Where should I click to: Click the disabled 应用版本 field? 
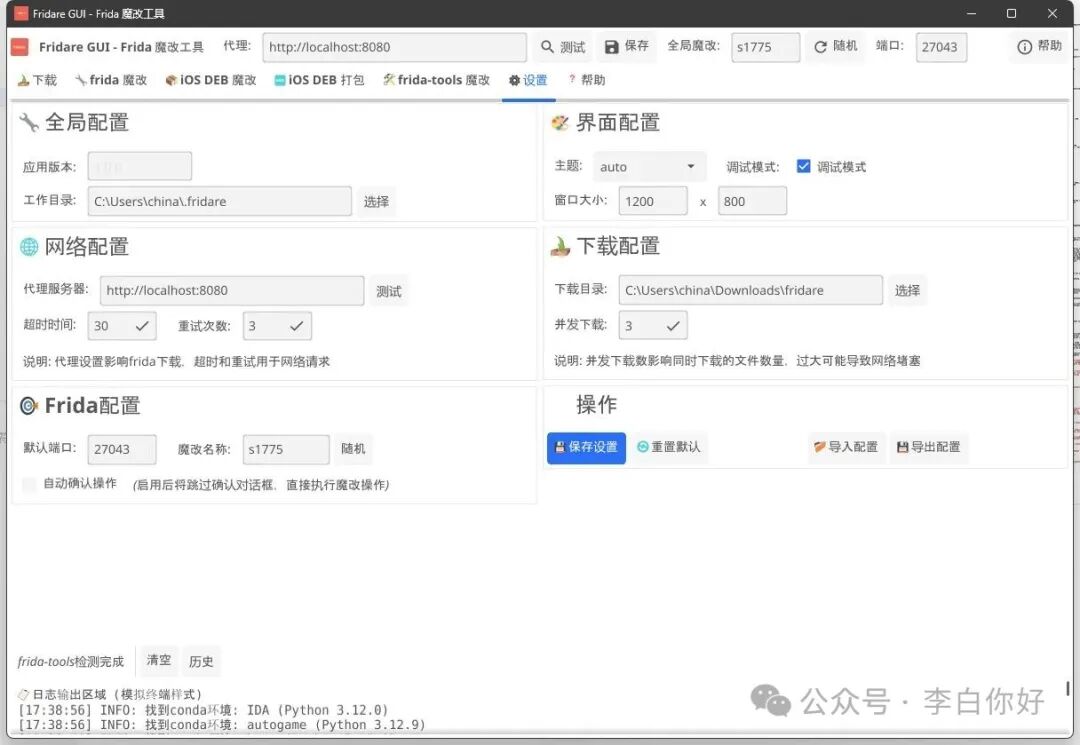pyautogui.click(x=139, y=167)
